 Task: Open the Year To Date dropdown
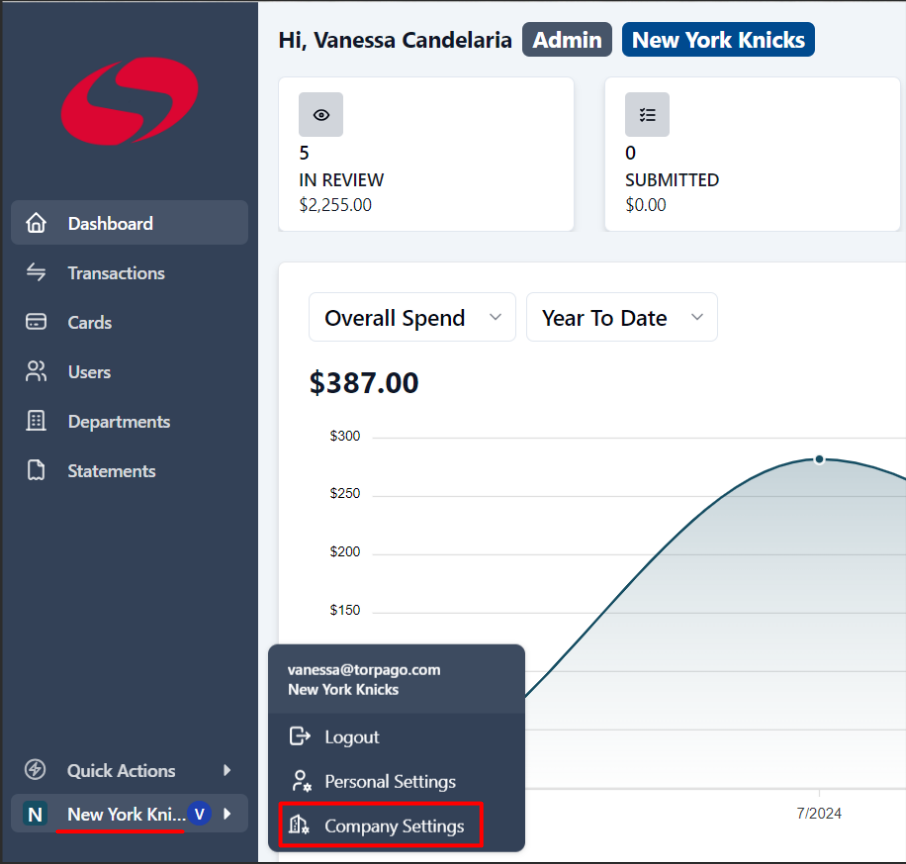point(622,317)
